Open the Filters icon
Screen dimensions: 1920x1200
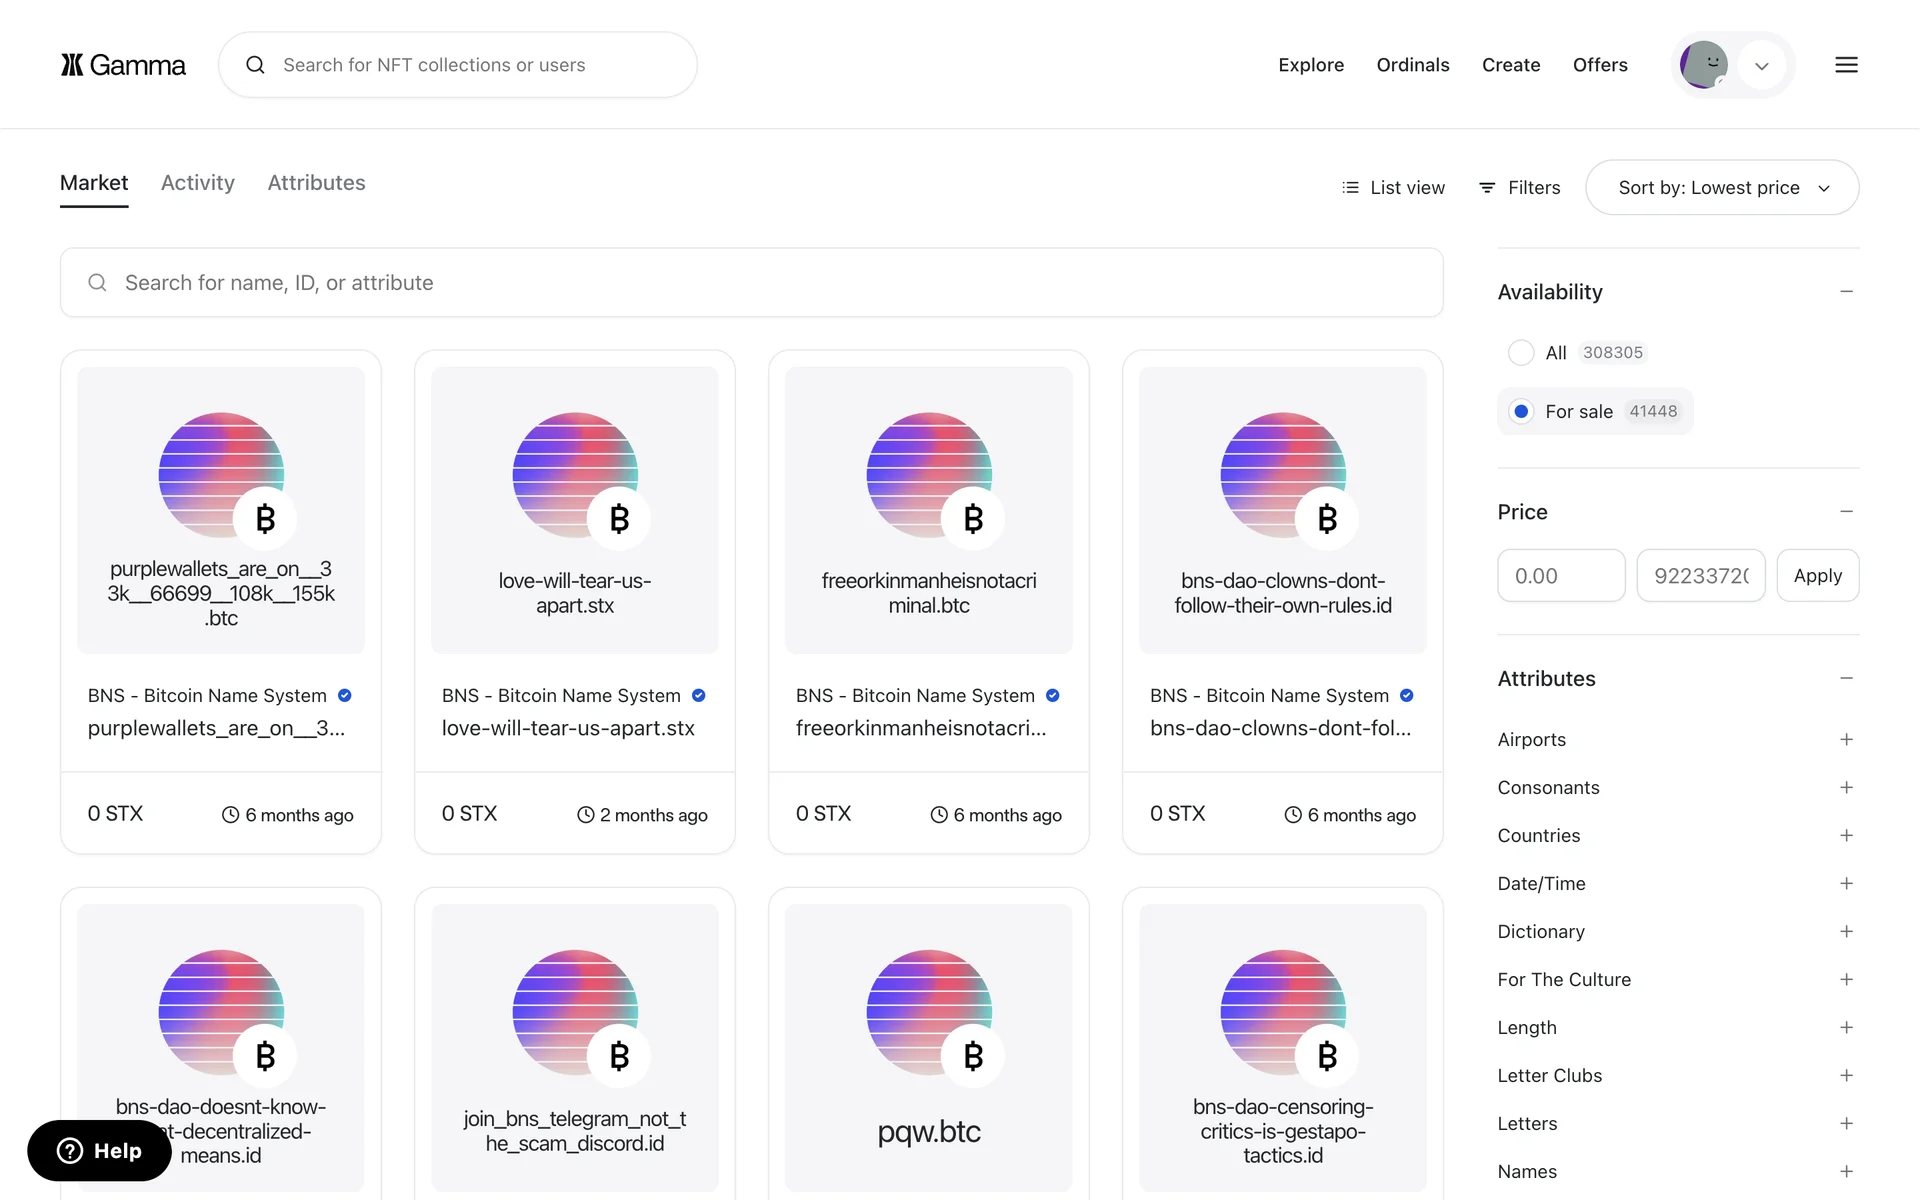click(x=1487, y=188)
